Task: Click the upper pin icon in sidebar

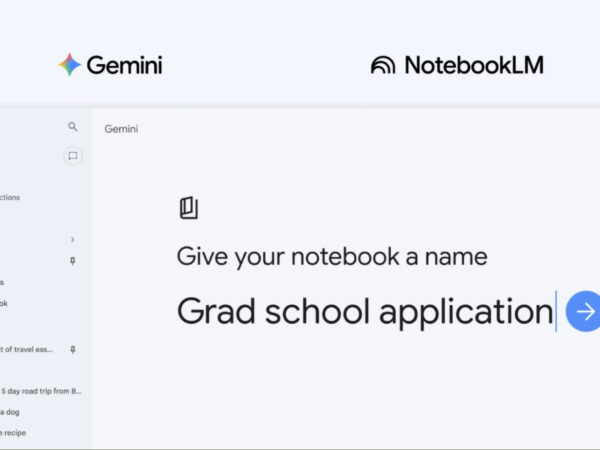Action: coord(73,261)
